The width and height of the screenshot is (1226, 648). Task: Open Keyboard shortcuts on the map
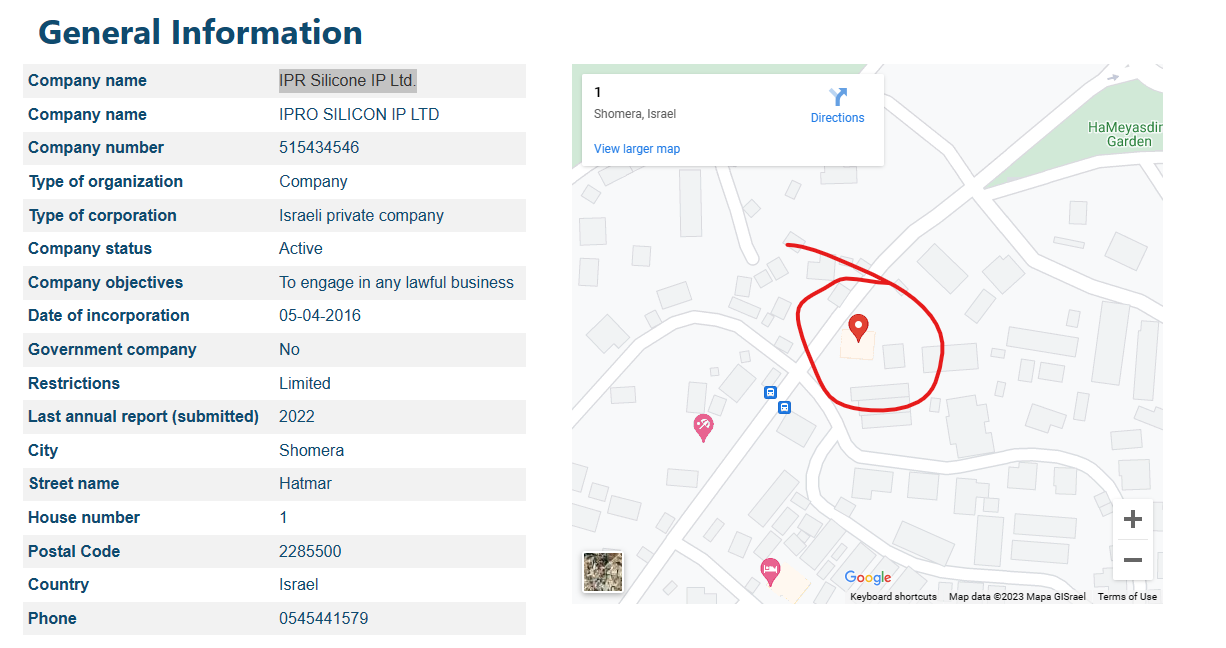(893, 597)
